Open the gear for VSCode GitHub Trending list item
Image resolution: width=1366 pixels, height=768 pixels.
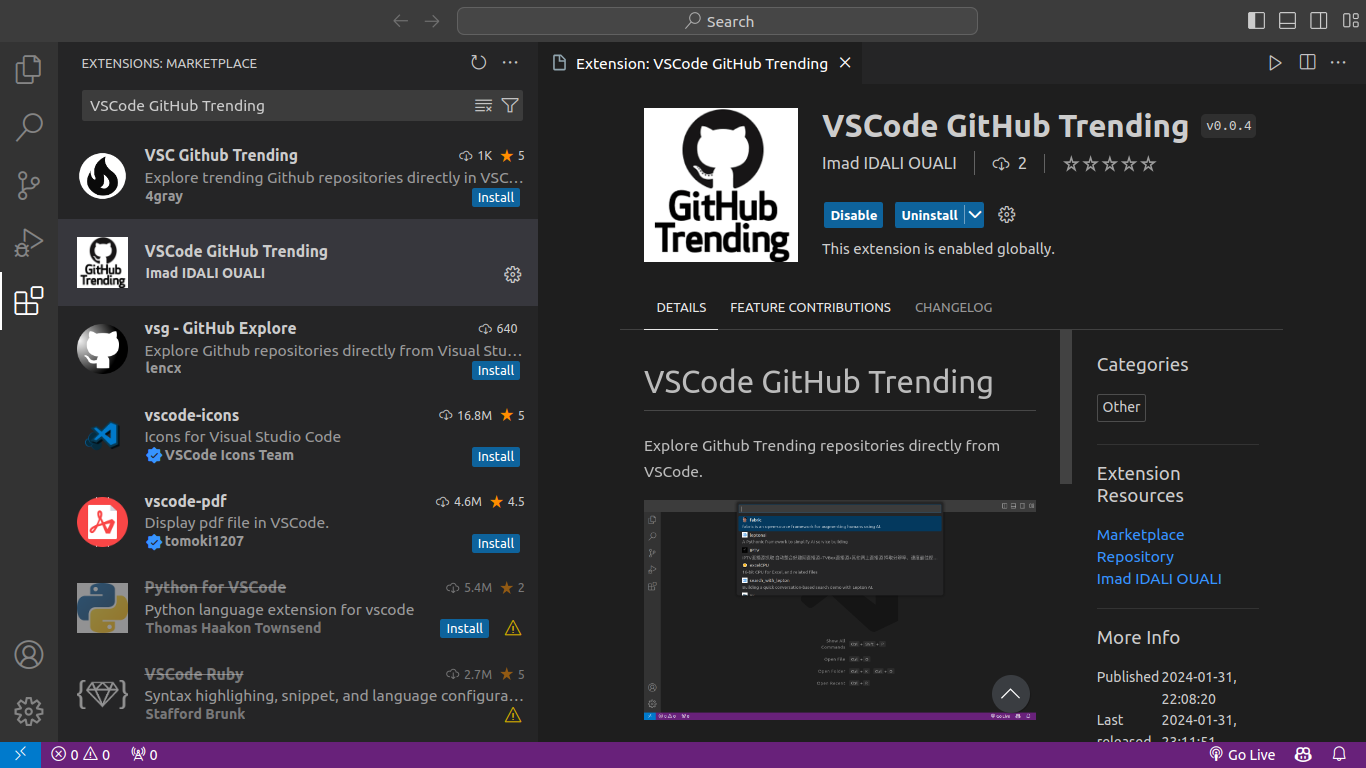513,274
